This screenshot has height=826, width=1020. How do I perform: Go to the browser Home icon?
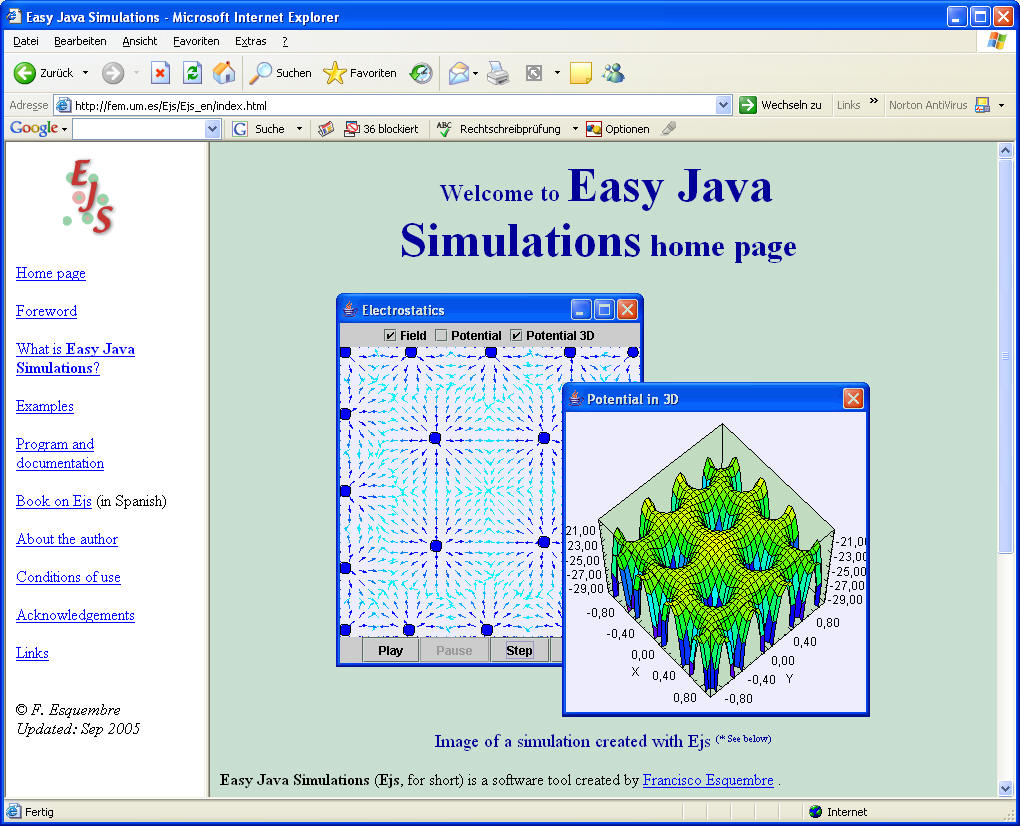tap(224, 73)
